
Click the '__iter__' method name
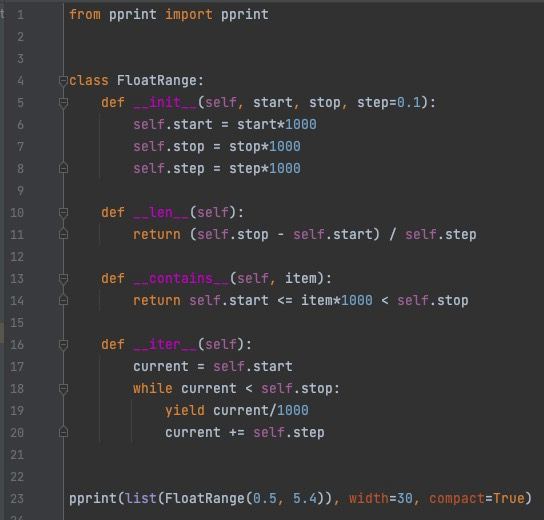(165, 345)
